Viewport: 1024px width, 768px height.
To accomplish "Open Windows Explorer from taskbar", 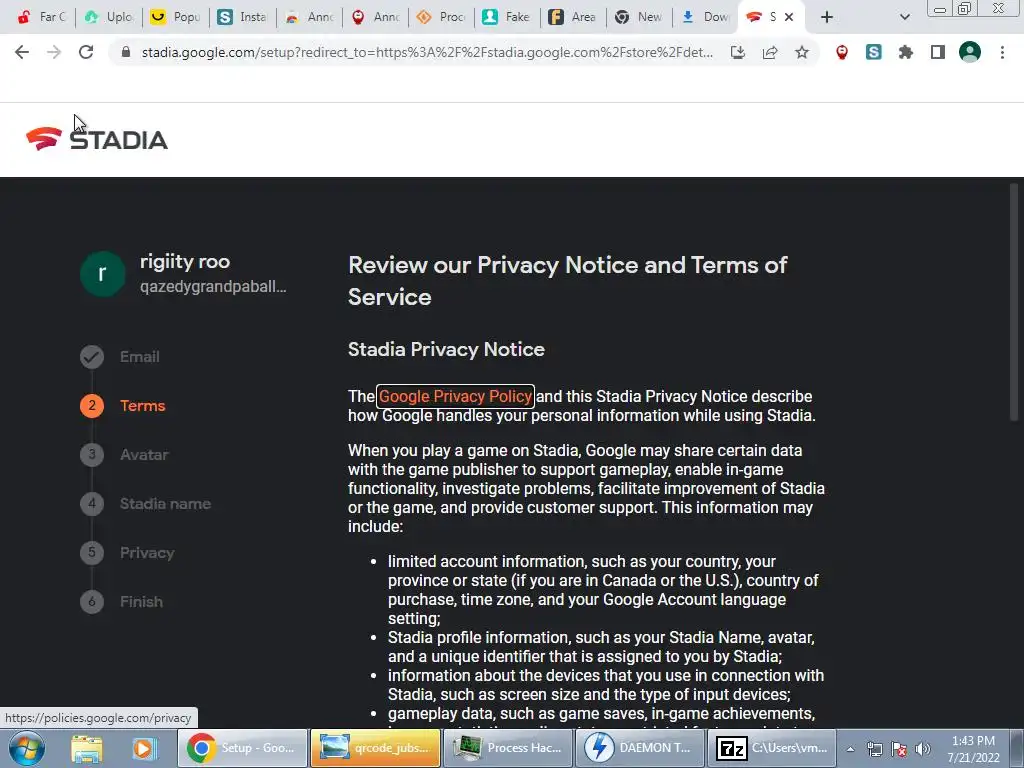I will [x=87, y=748].
